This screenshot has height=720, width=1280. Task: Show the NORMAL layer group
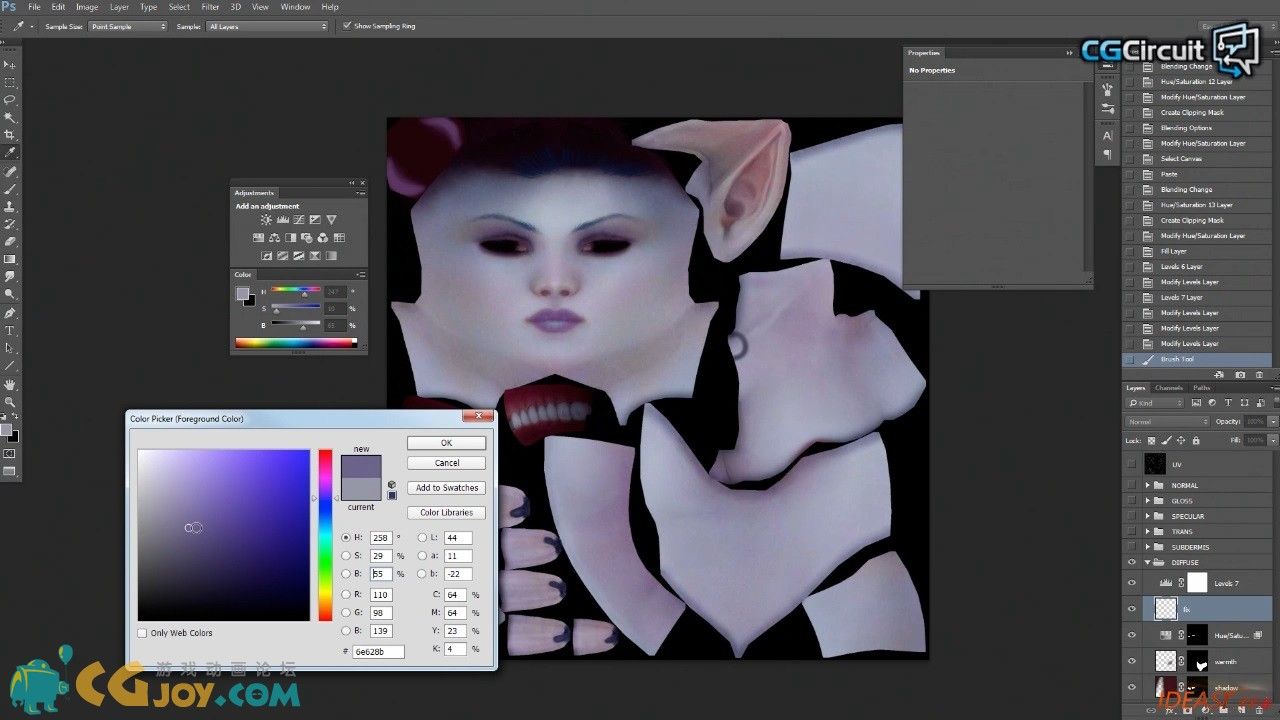[1132, 485]
